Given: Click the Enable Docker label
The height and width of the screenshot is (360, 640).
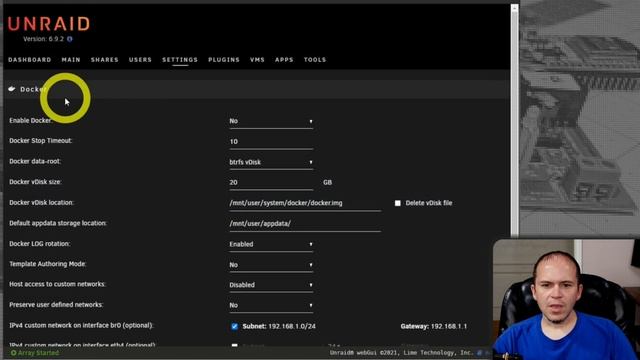Looking at the screenshot, I should pos(31,120).
